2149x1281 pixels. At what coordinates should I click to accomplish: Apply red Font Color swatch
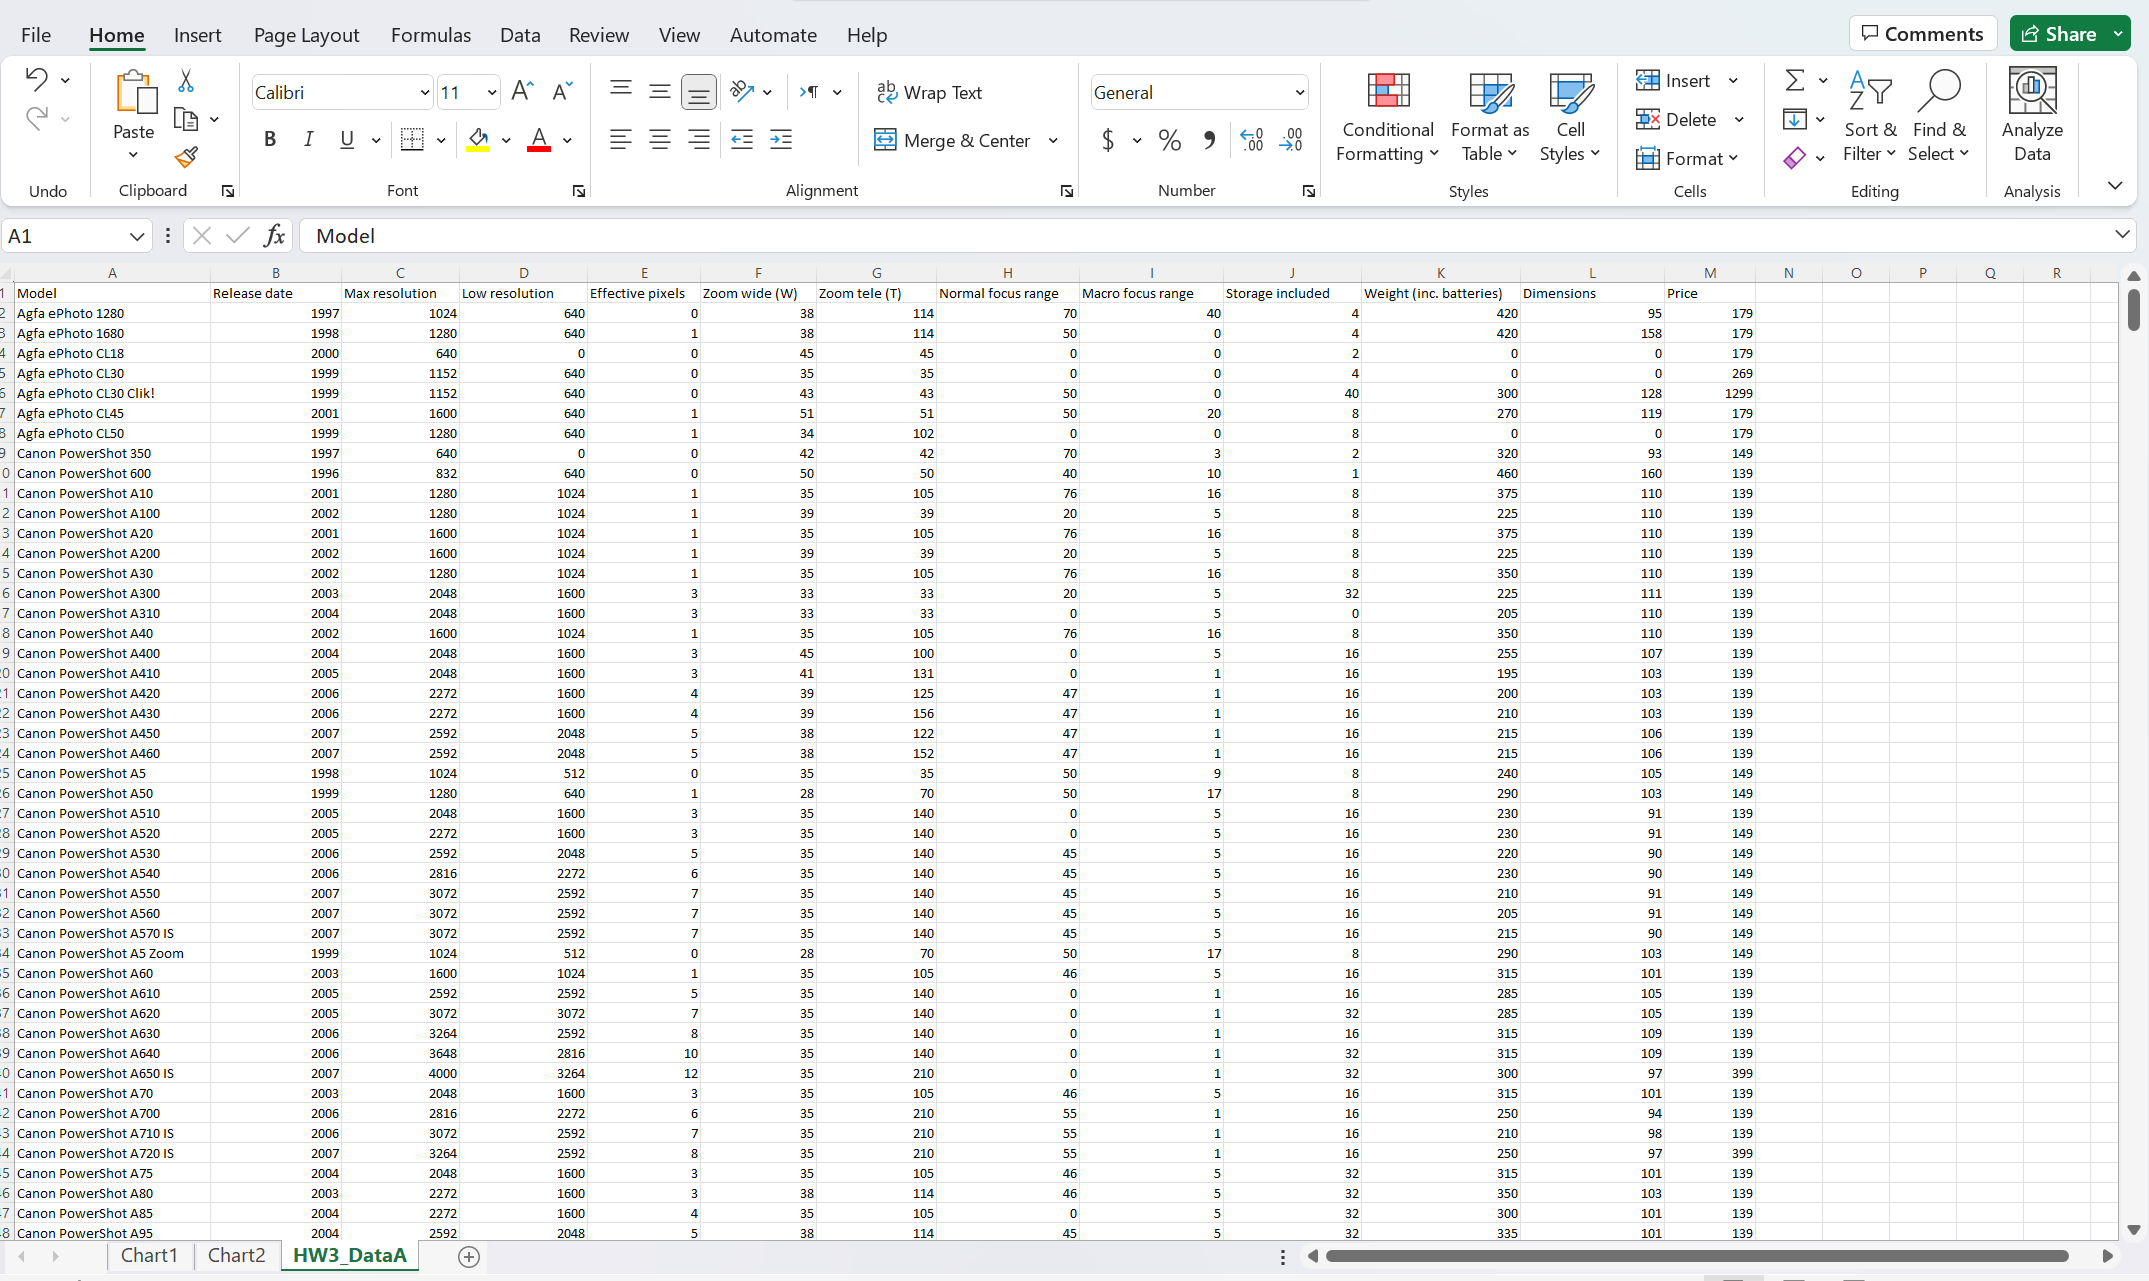tap(539, 140)
